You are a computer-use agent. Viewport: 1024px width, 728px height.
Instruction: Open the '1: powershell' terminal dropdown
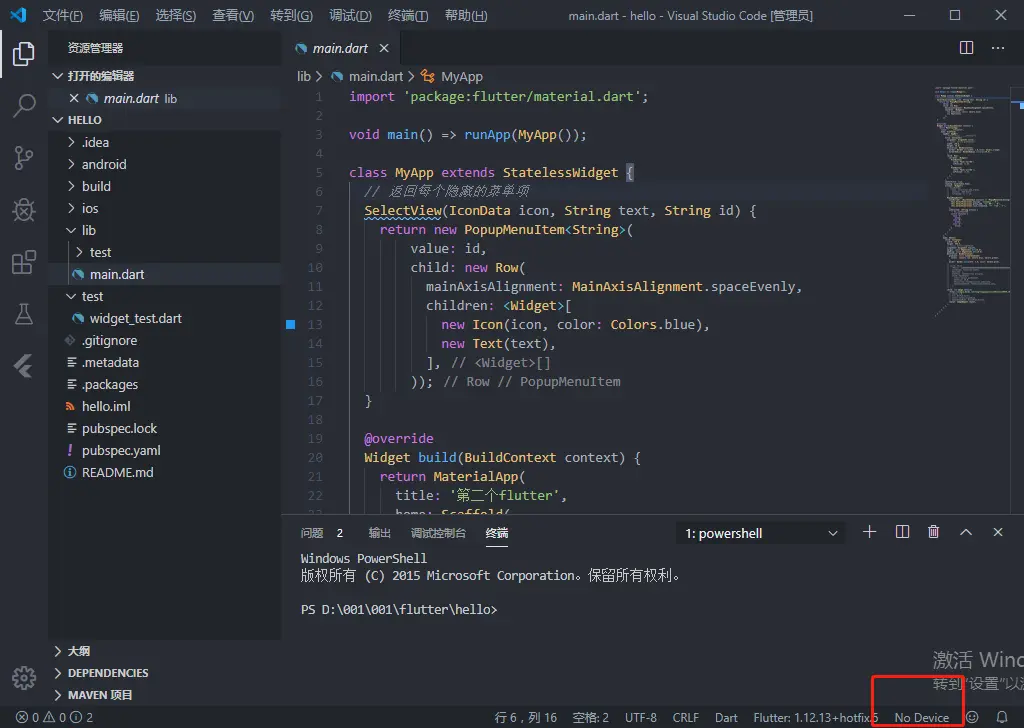(759, 532)
